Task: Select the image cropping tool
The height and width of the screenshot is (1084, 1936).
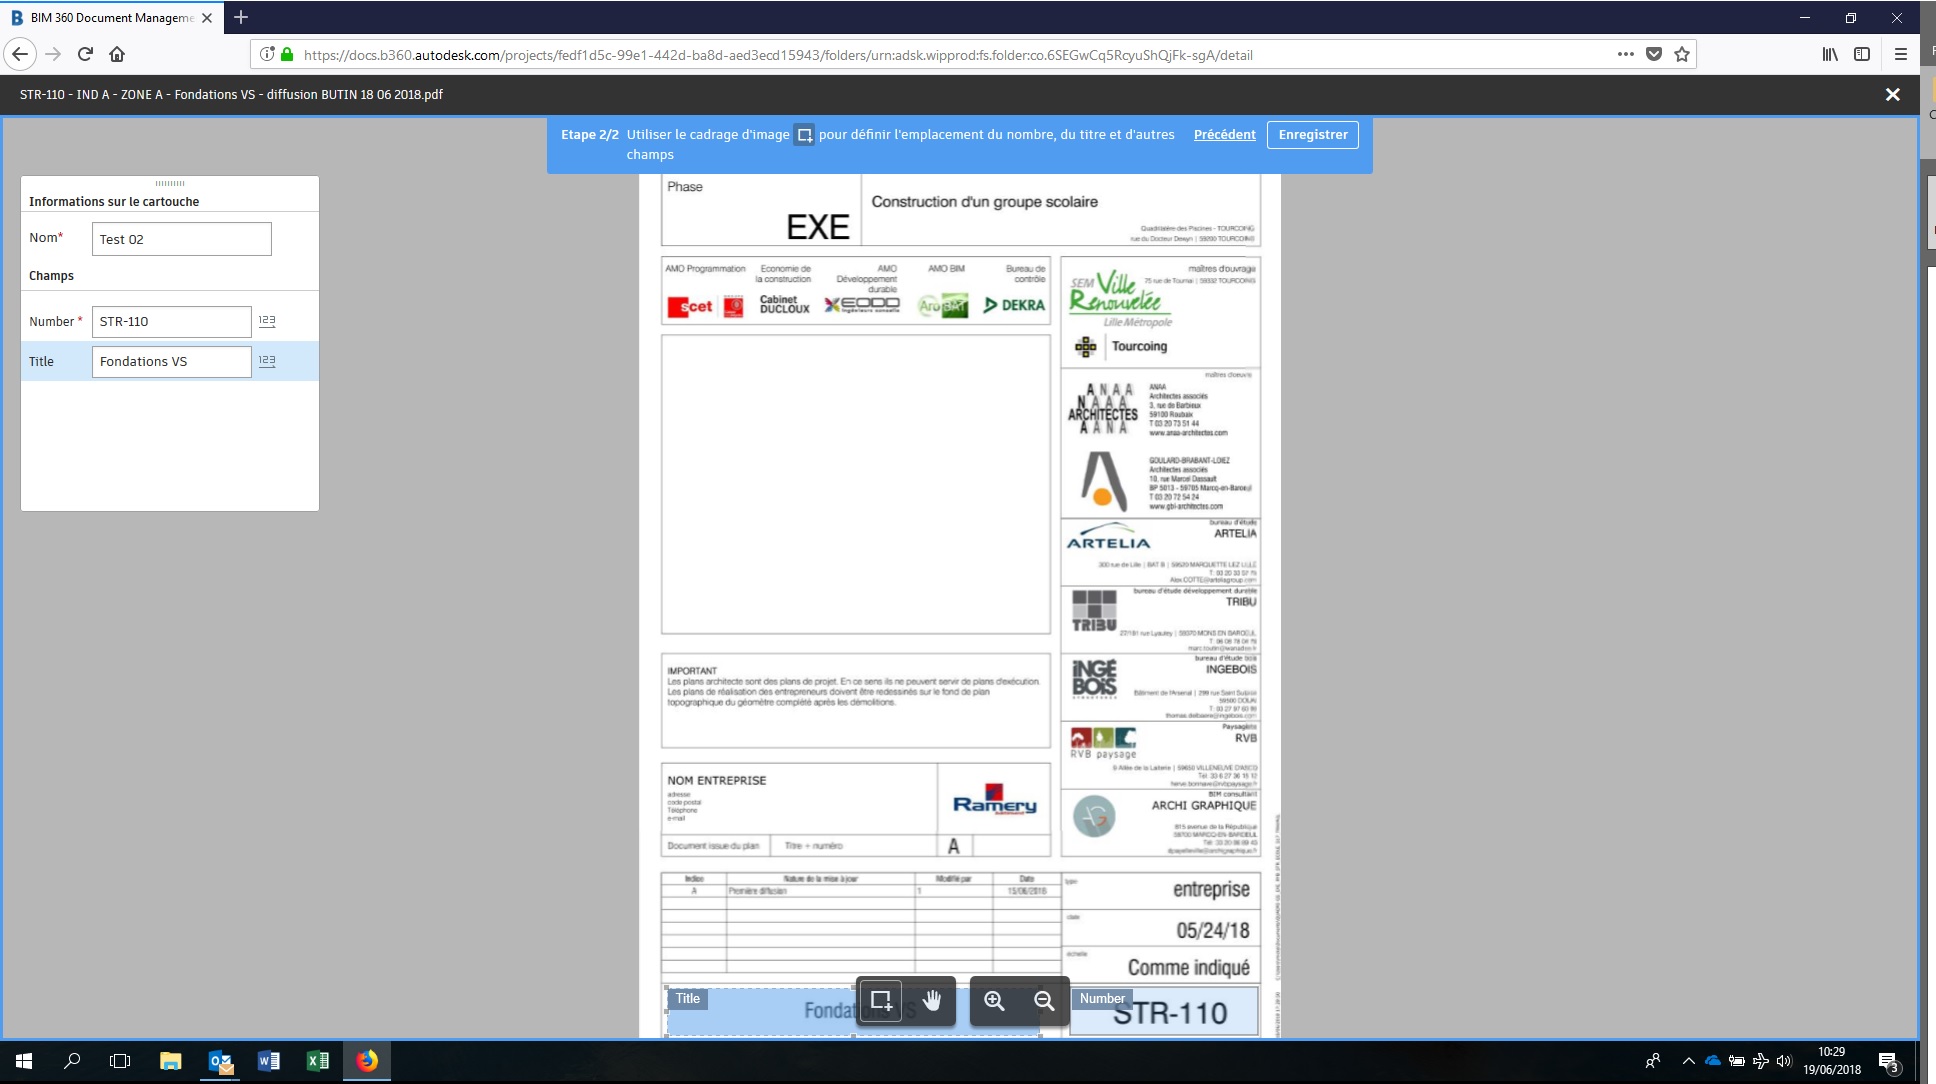Action: pos(881,1000)
